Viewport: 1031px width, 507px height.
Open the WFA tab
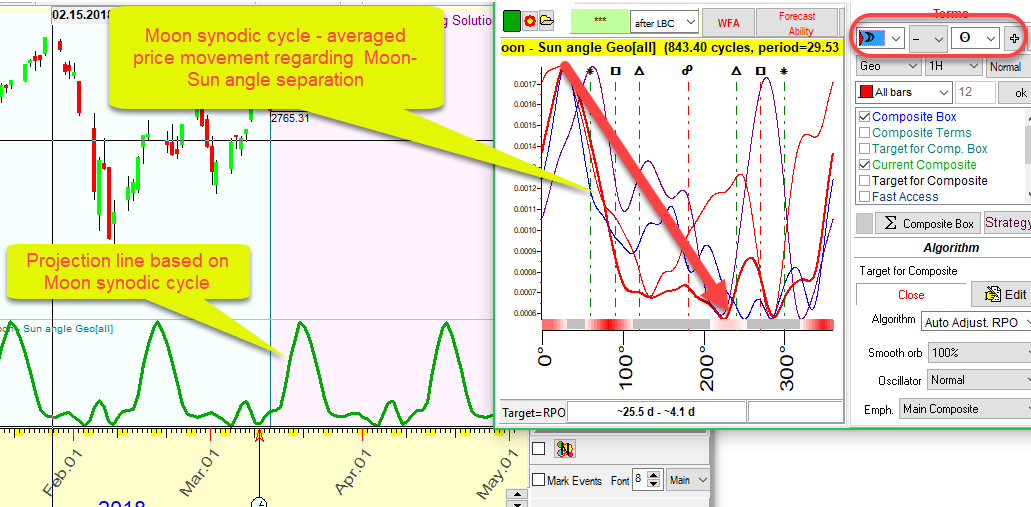point(727,21)
